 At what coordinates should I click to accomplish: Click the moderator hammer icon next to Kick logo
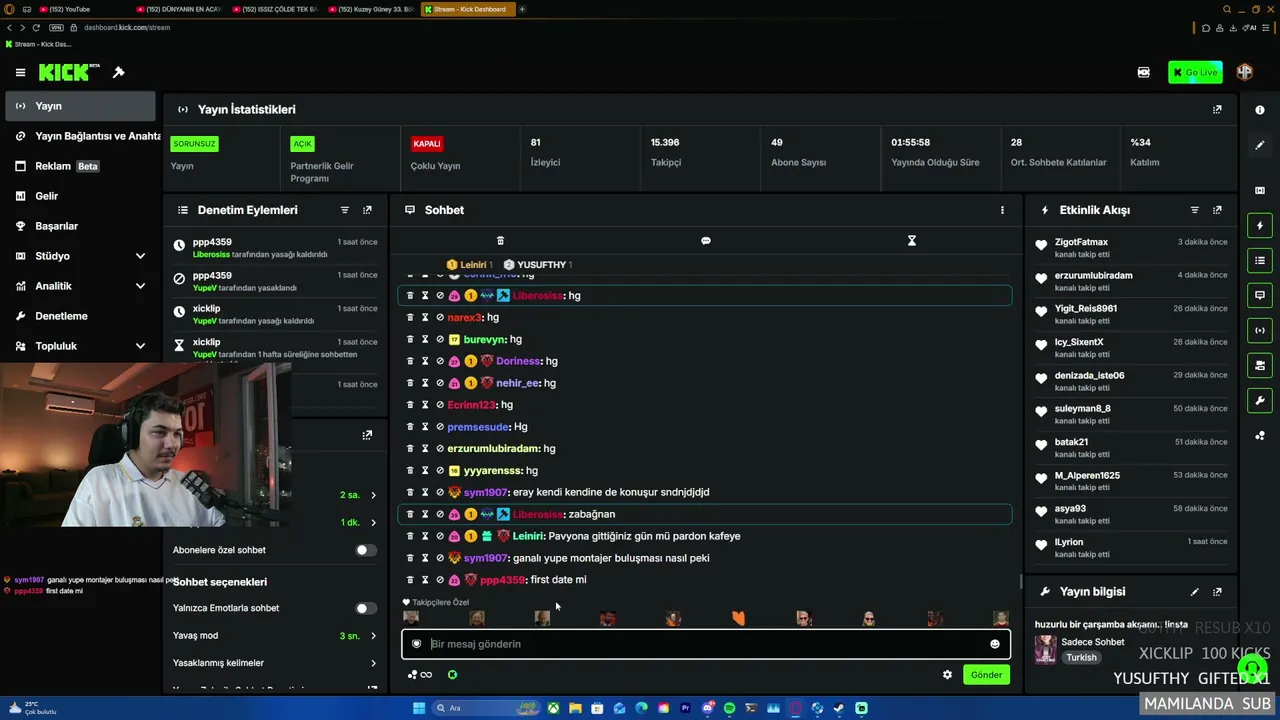119,72
